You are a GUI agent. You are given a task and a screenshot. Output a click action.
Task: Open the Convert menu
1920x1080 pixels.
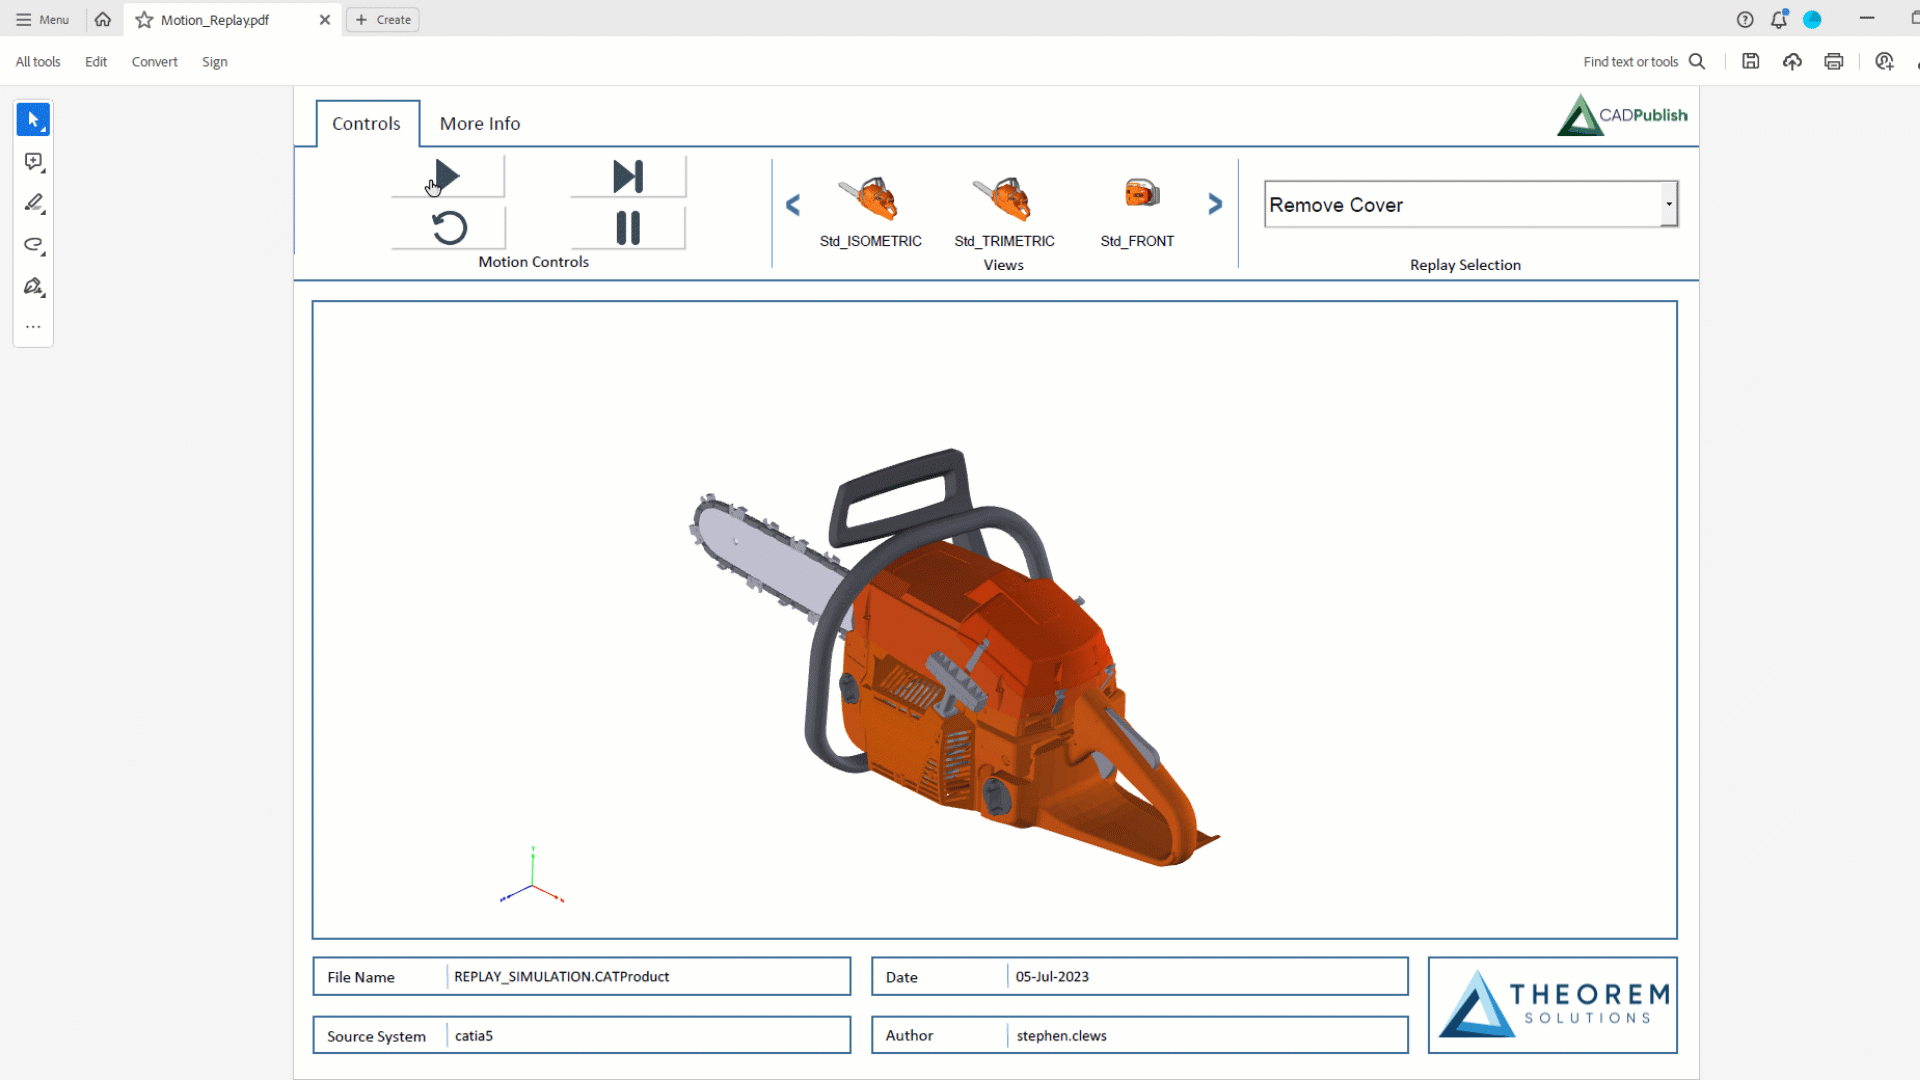click(x=154, y=61)
